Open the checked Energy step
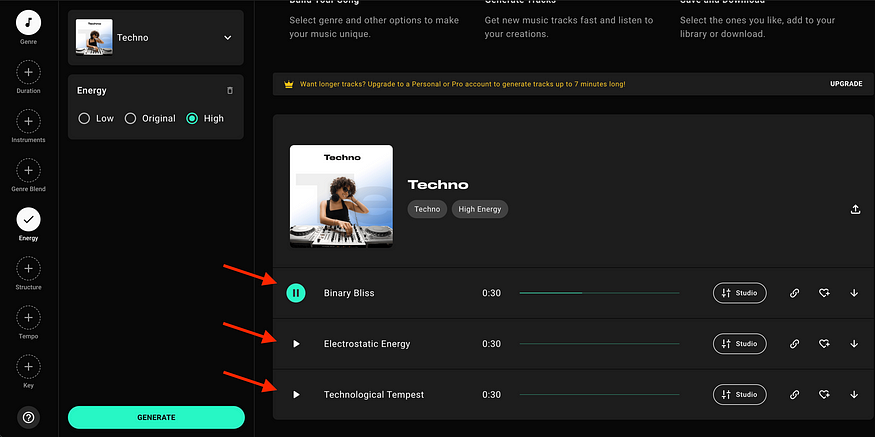The image size is (875, 437). coord(28,219)
